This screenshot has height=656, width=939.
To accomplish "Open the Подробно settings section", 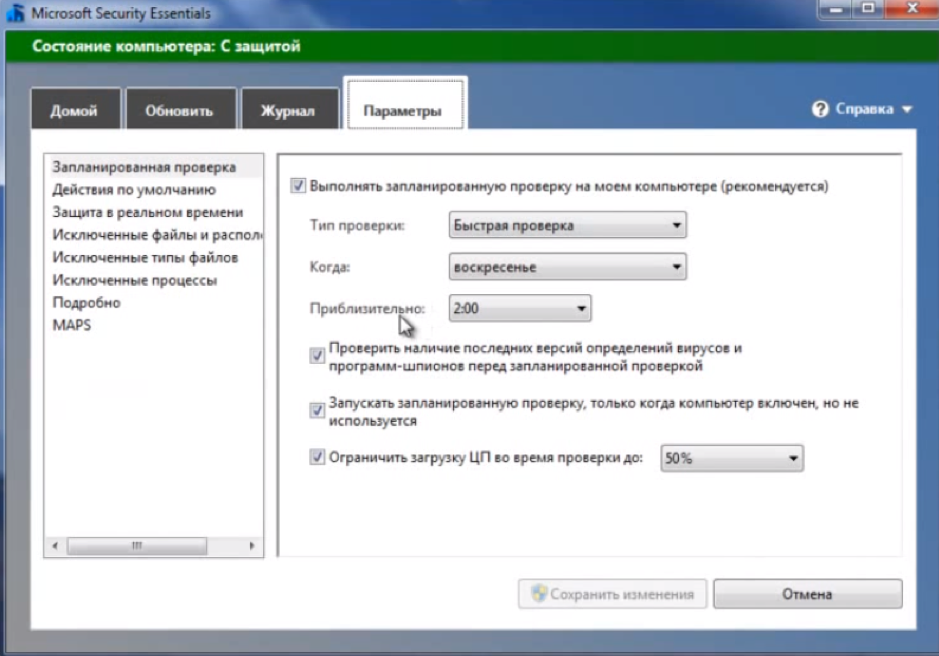I will point(153,303).
